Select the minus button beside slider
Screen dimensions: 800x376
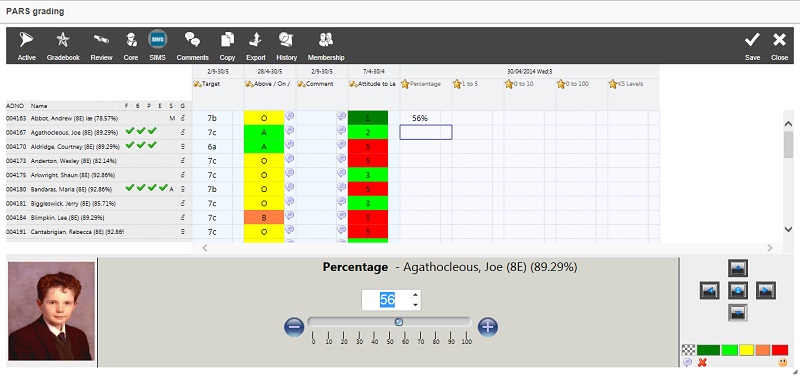coord(294,327)
